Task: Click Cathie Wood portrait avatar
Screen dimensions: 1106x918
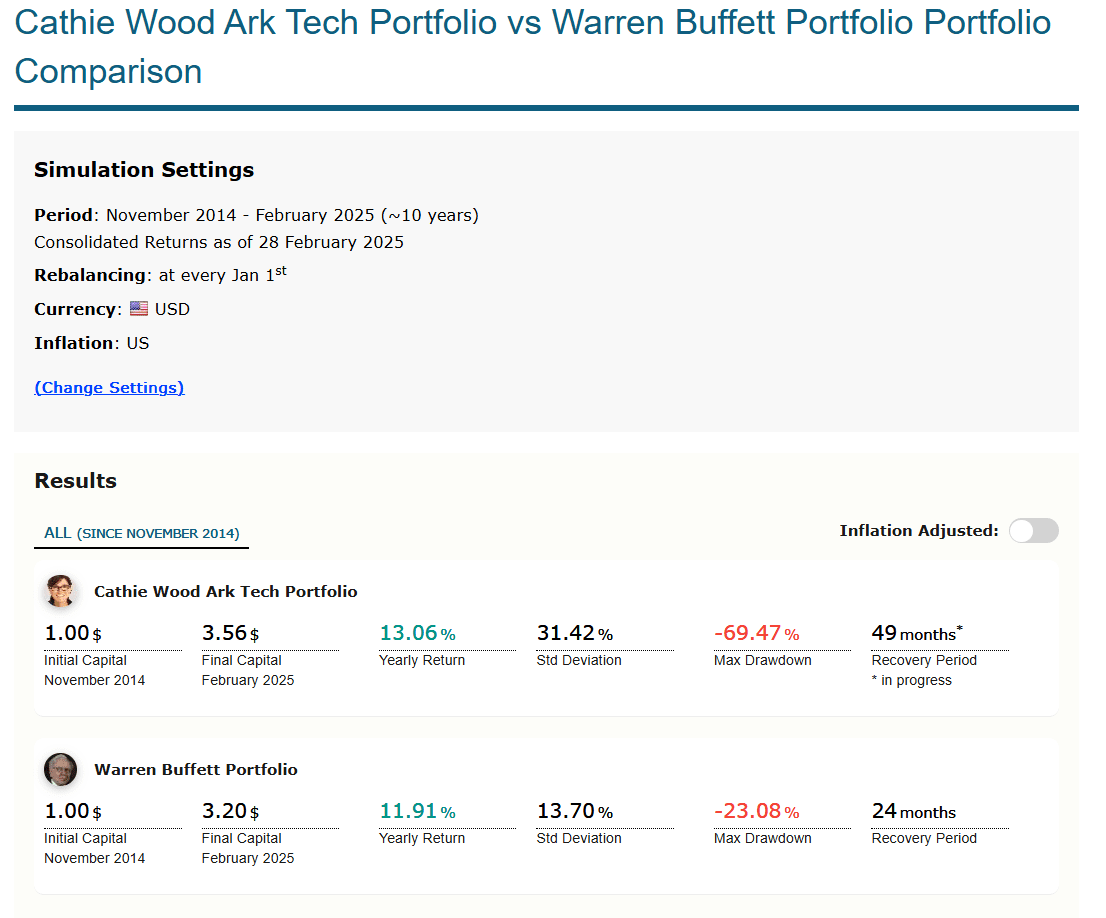Action: [61, 591]
